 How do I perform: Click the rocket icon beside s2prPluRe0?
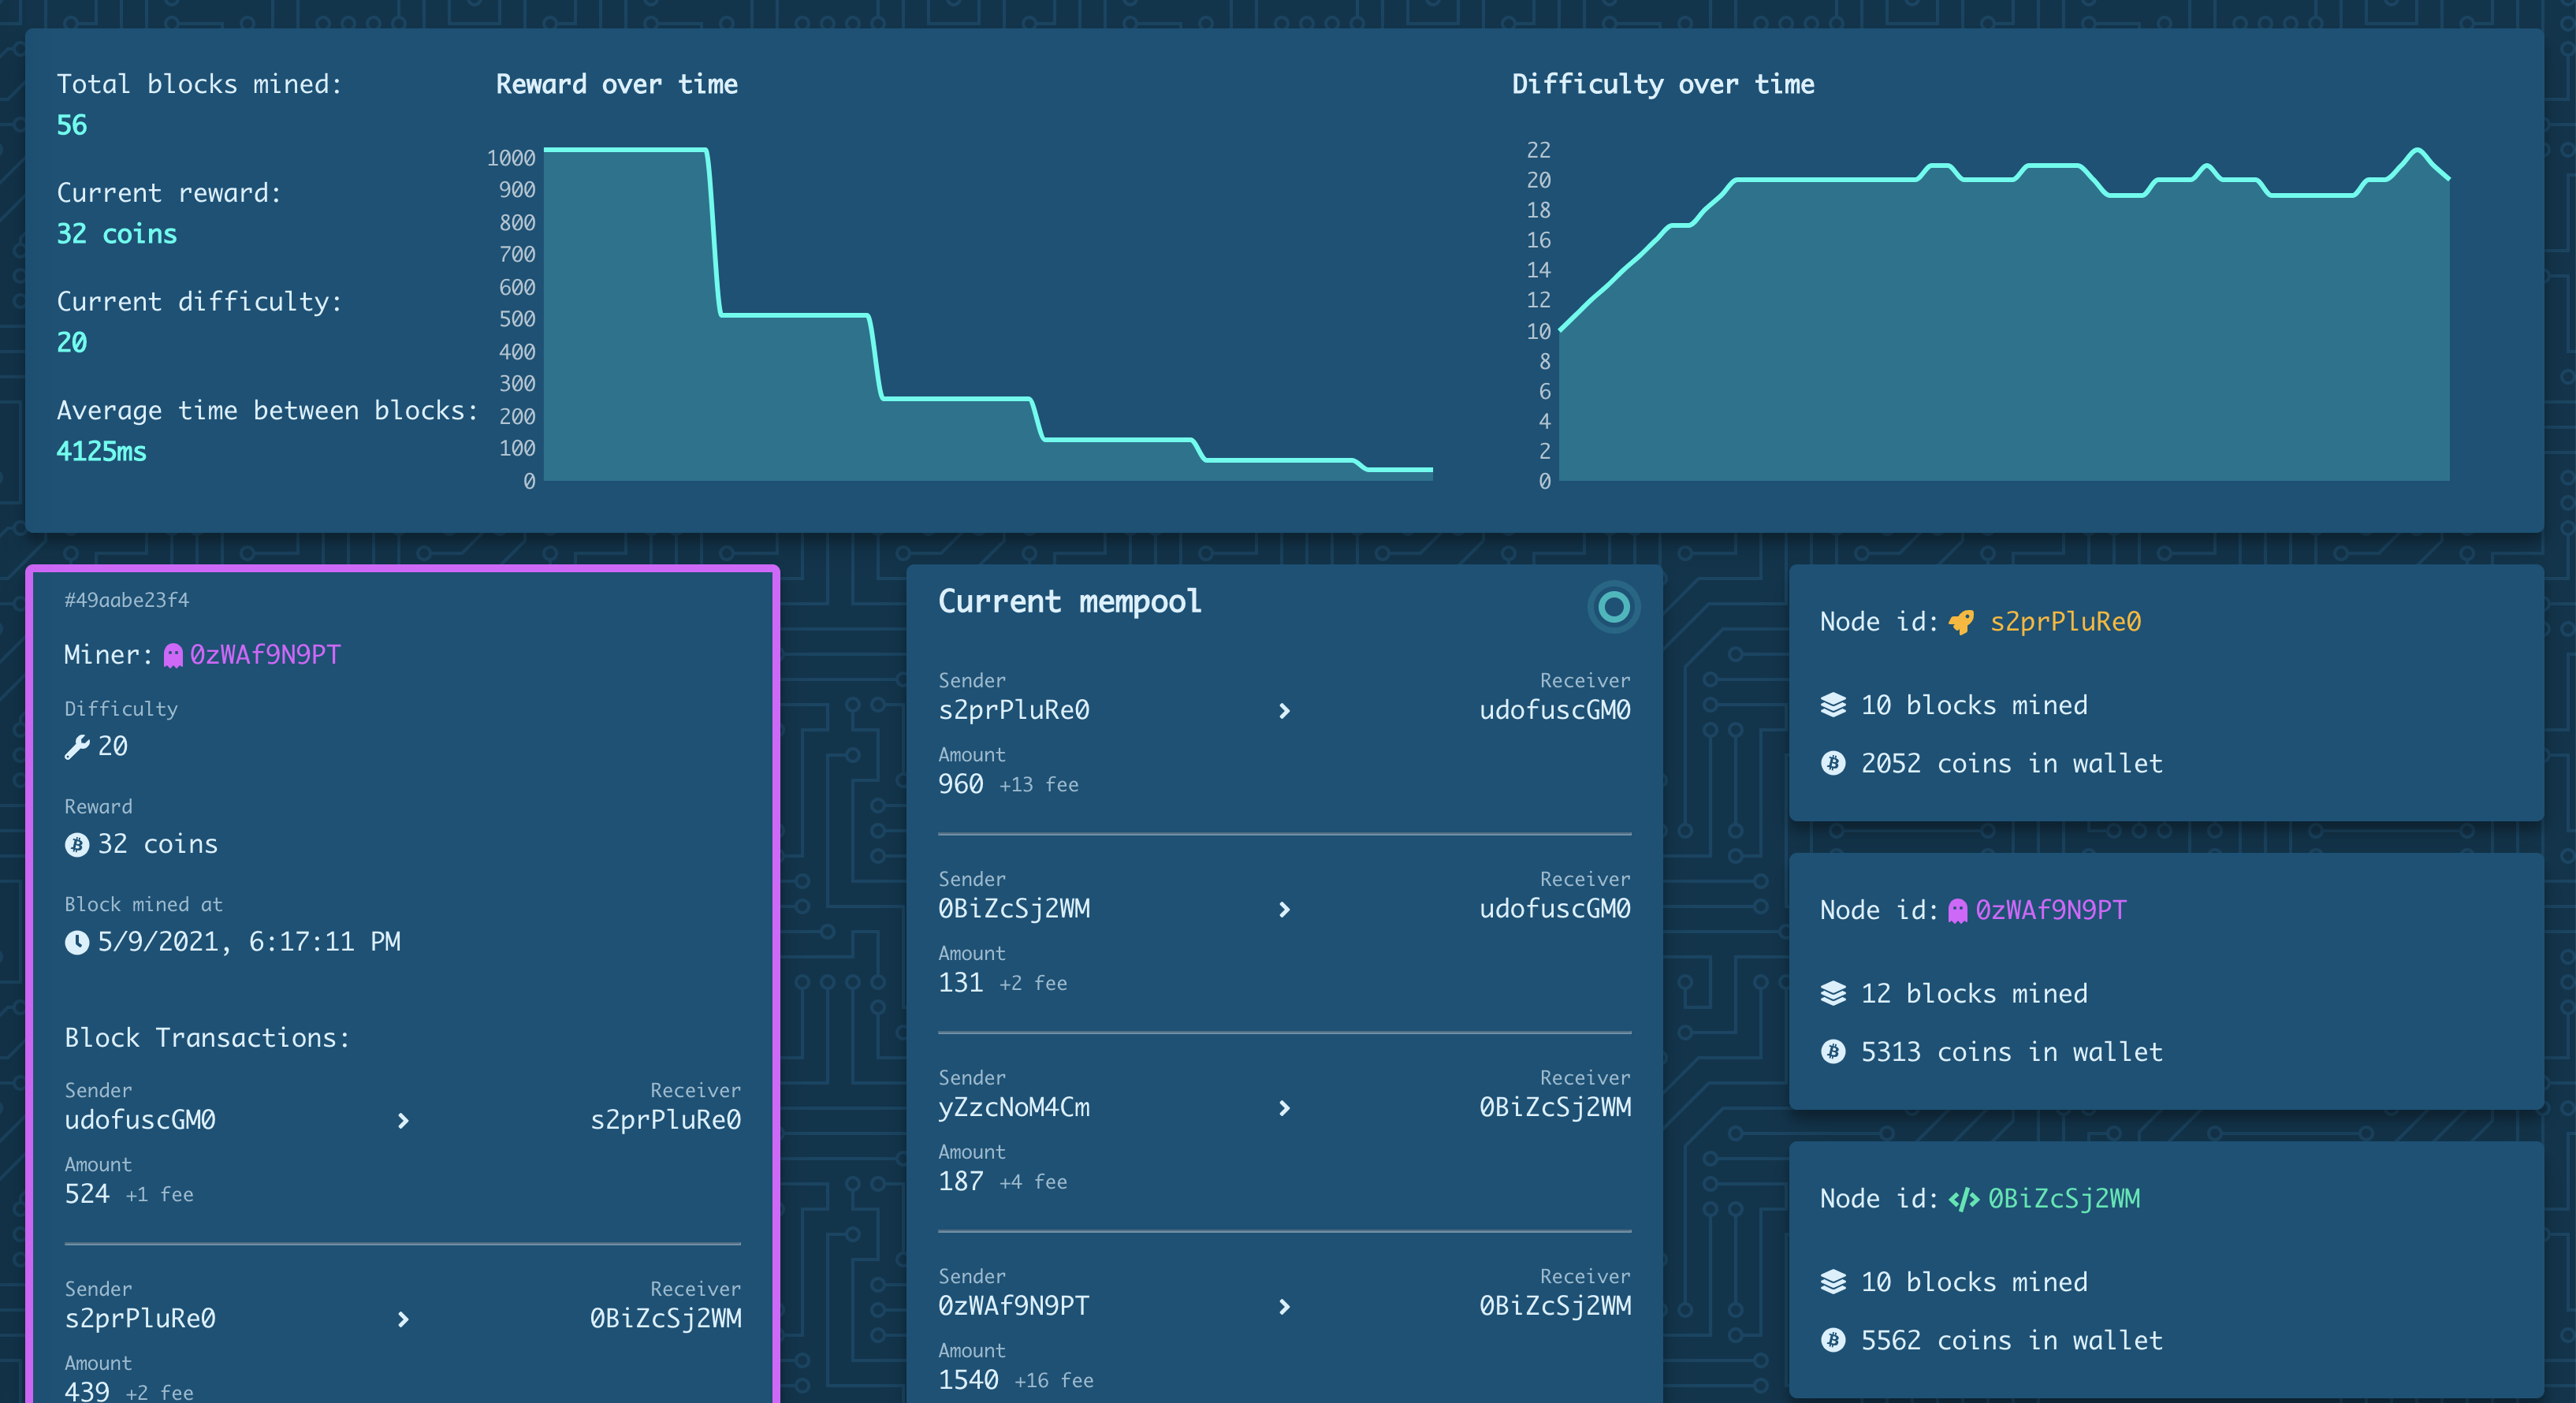tap(1961, 622)
